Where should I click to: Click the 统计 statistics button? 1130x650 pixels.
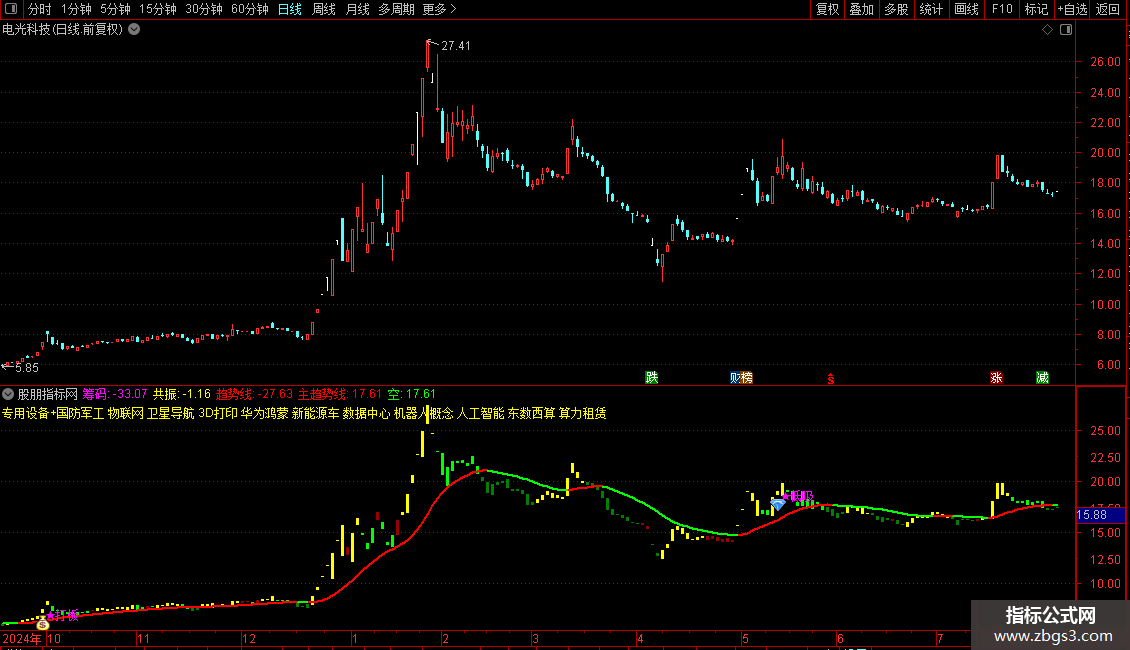930,9
